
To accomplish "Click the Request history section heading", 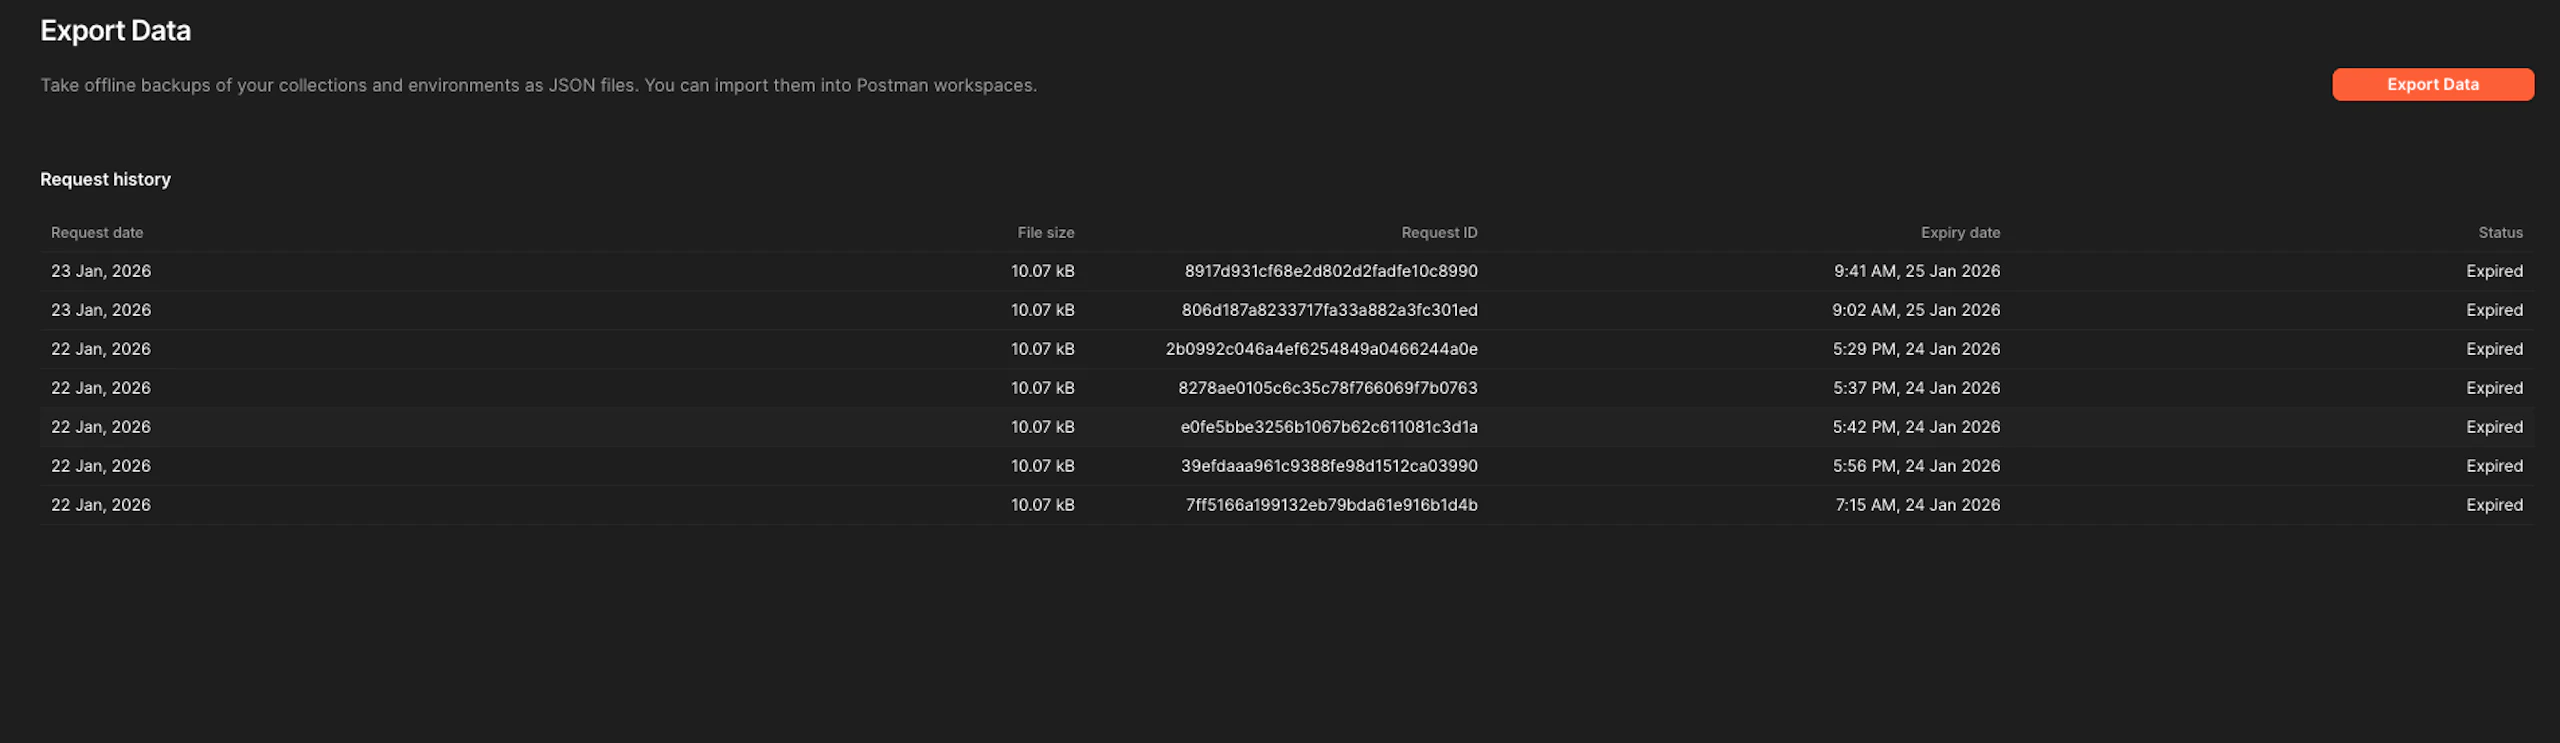I will coord(105,180).
